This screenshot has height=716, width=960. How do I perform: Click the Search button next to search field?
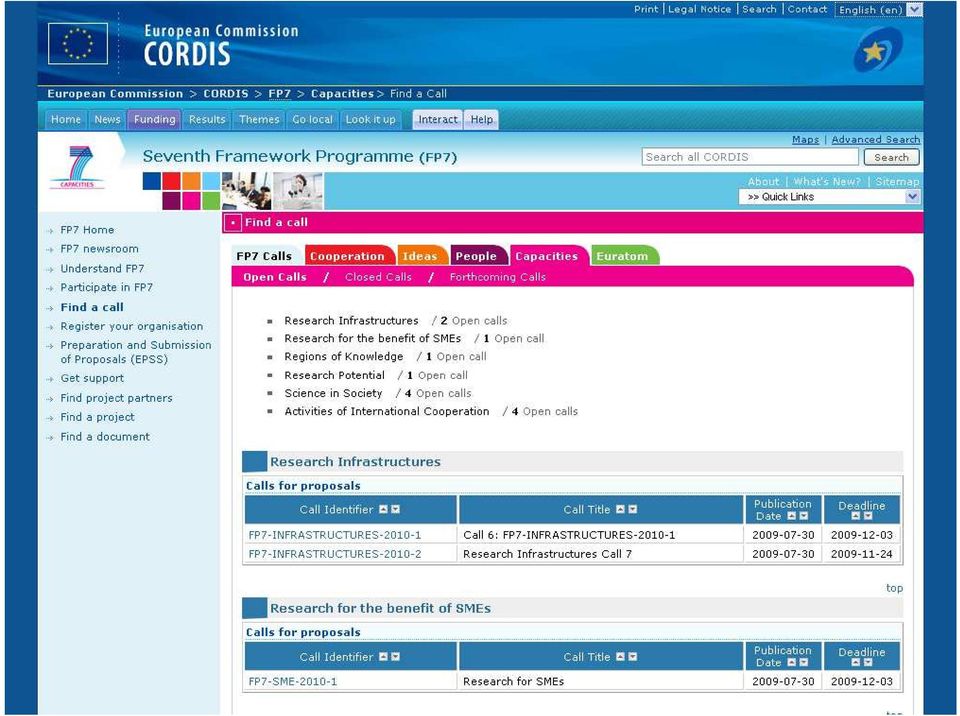click(x=891, y=157)
